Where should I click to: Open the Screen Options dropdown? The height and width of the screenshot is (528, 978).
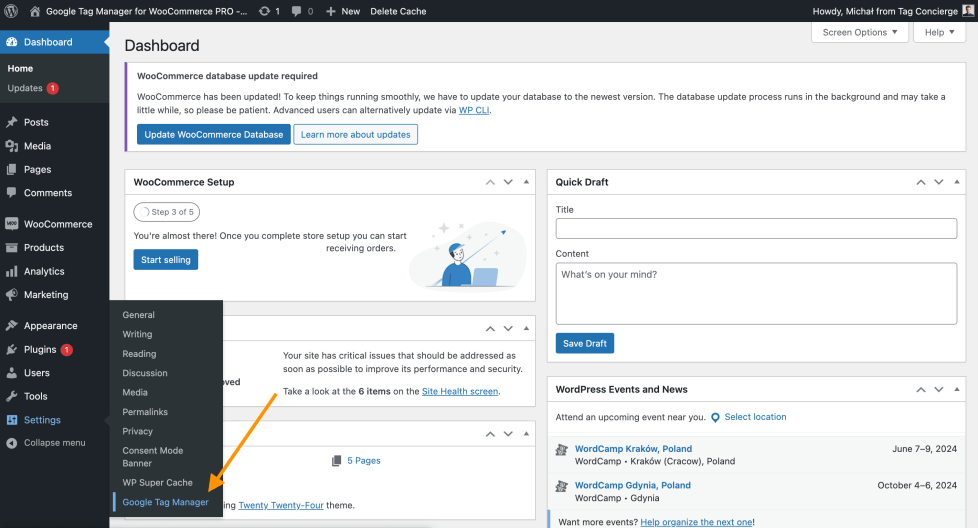pos(859,32)
